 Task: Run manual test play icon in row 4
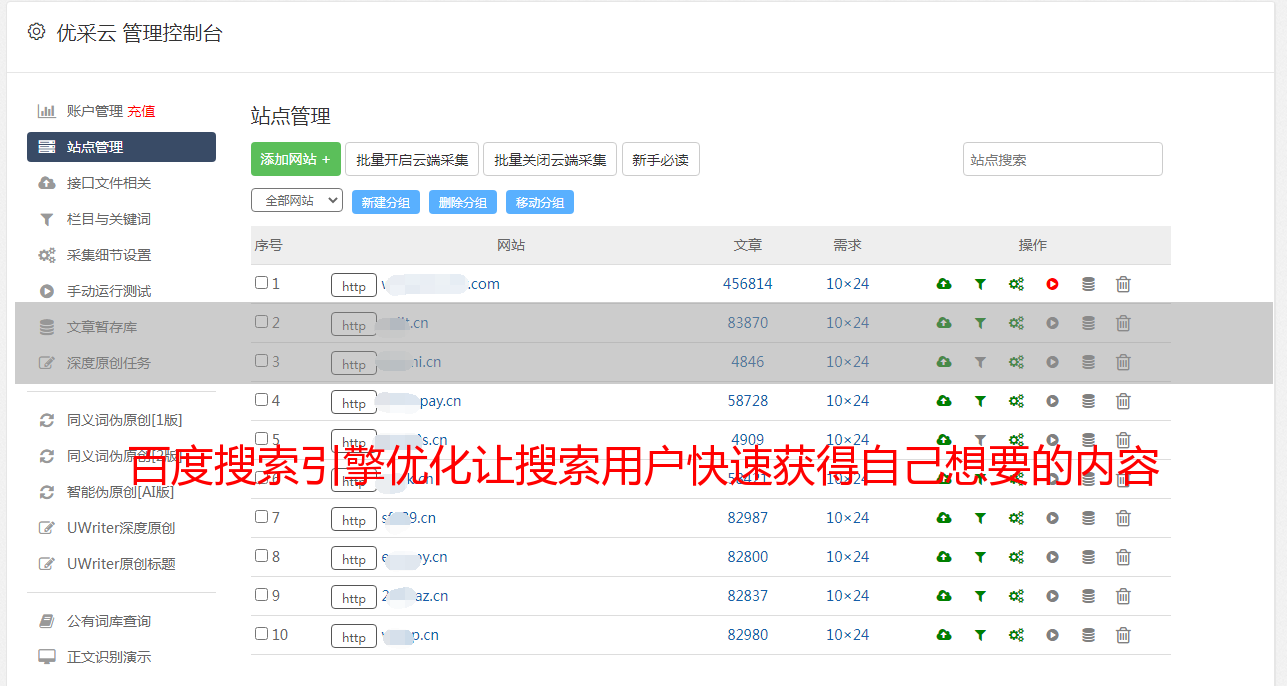pos(1052,401)
